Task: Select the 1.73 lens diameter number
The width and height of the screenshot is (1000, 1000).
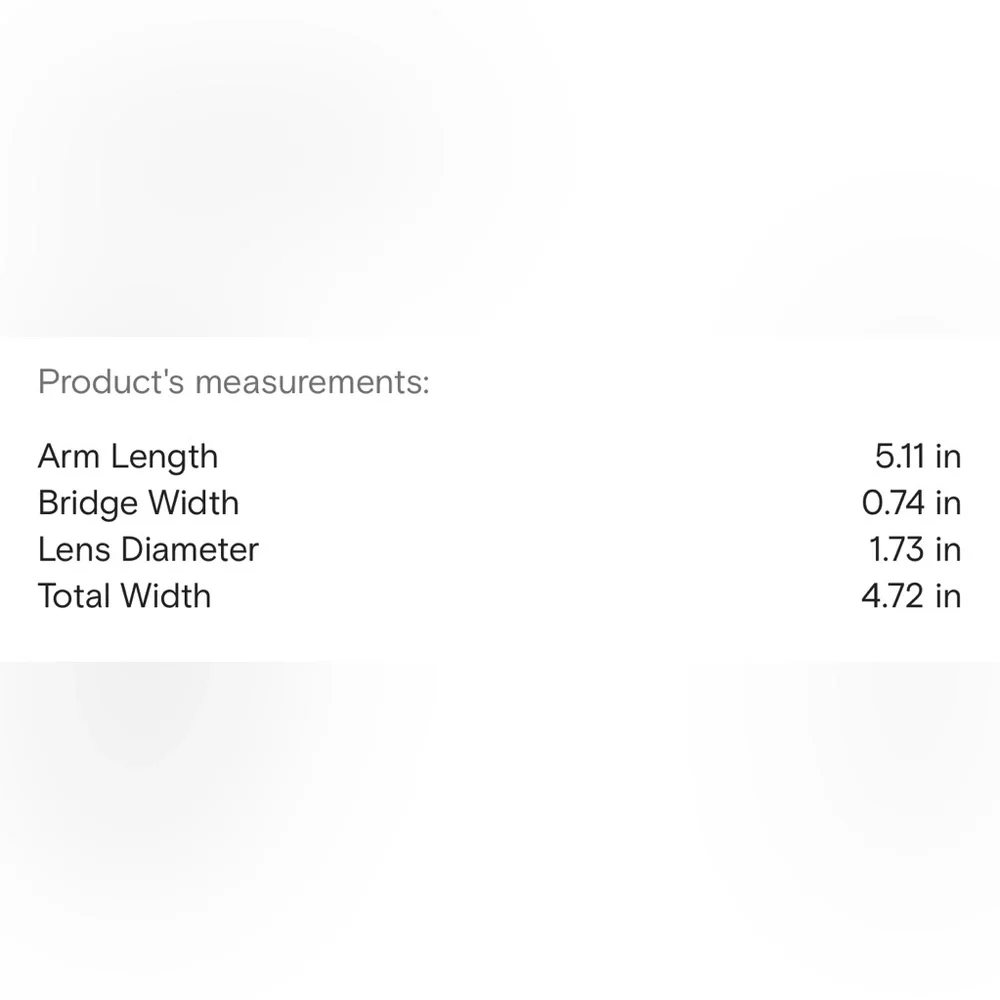Action: [897, 550]
